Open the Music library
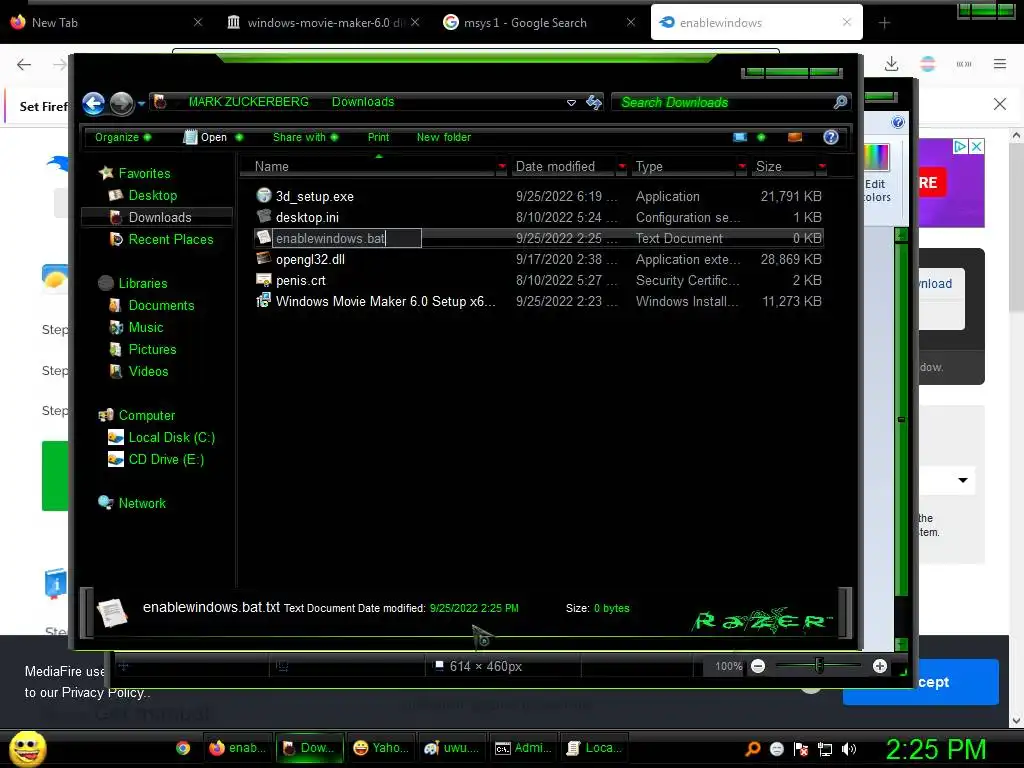This screenshot has width=1024, height=768. (146, 327)
